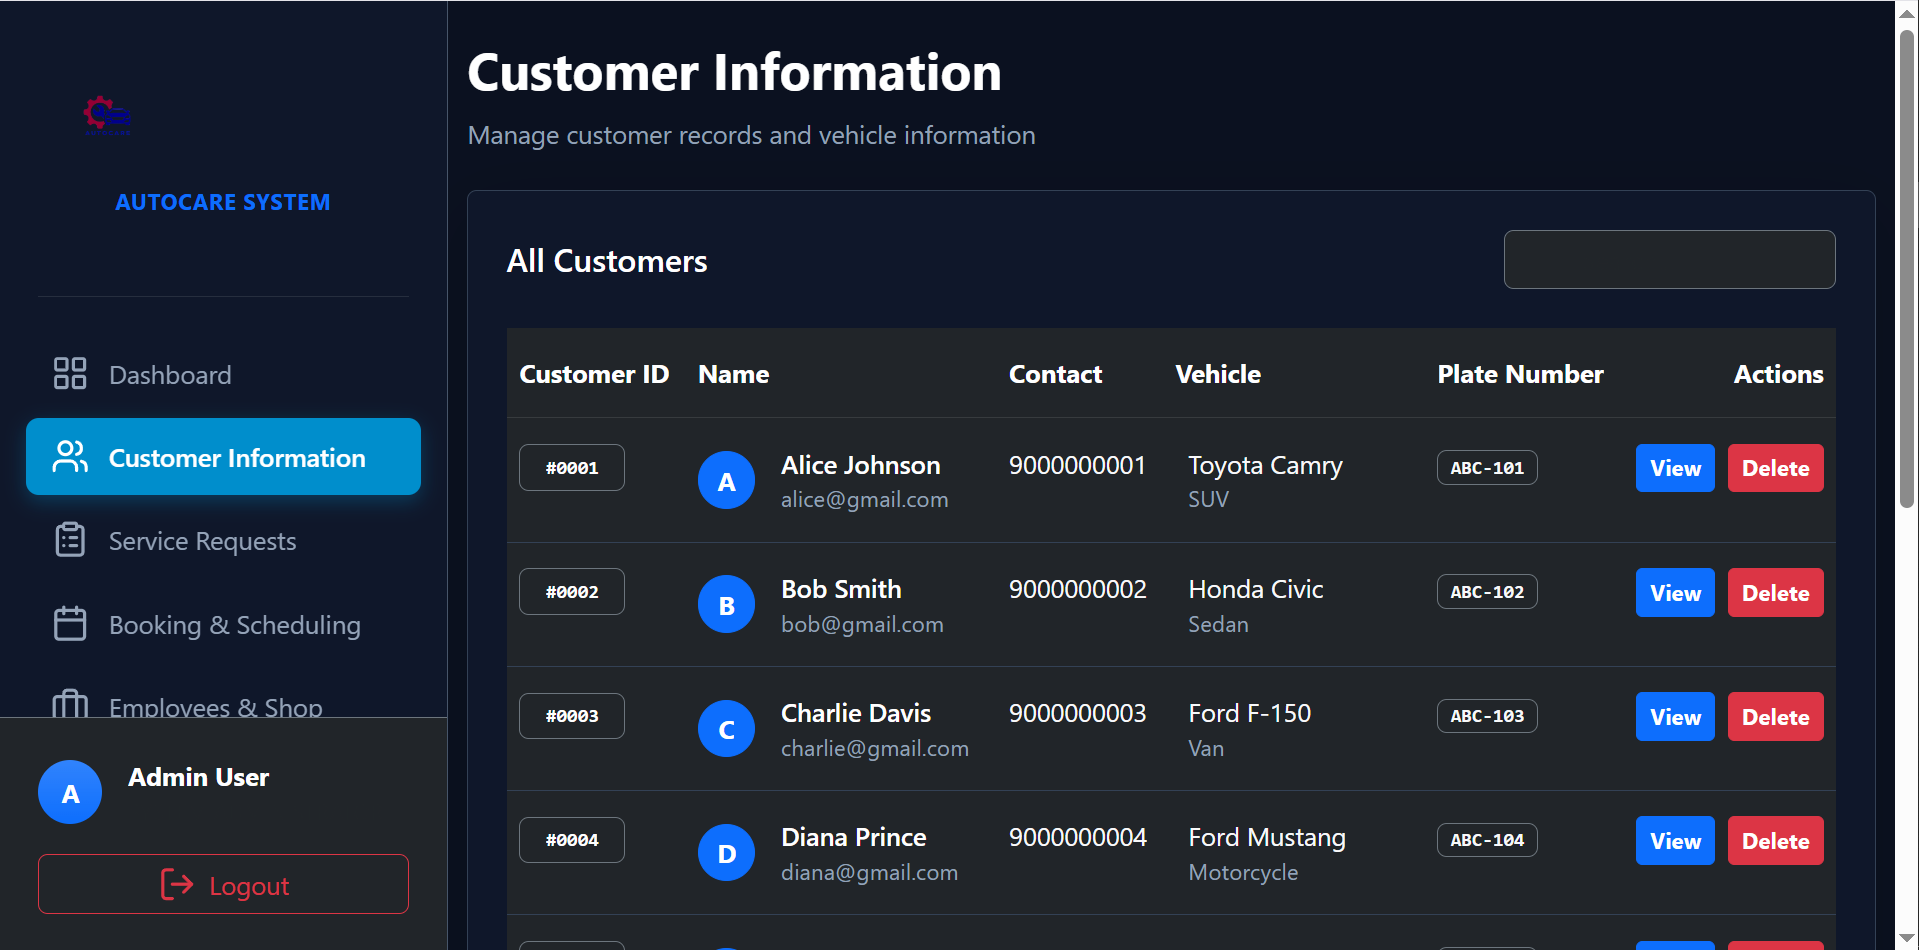Delete Bob Smith's record
This screenshot has height=950, width=1919.
pos(1775,593)
